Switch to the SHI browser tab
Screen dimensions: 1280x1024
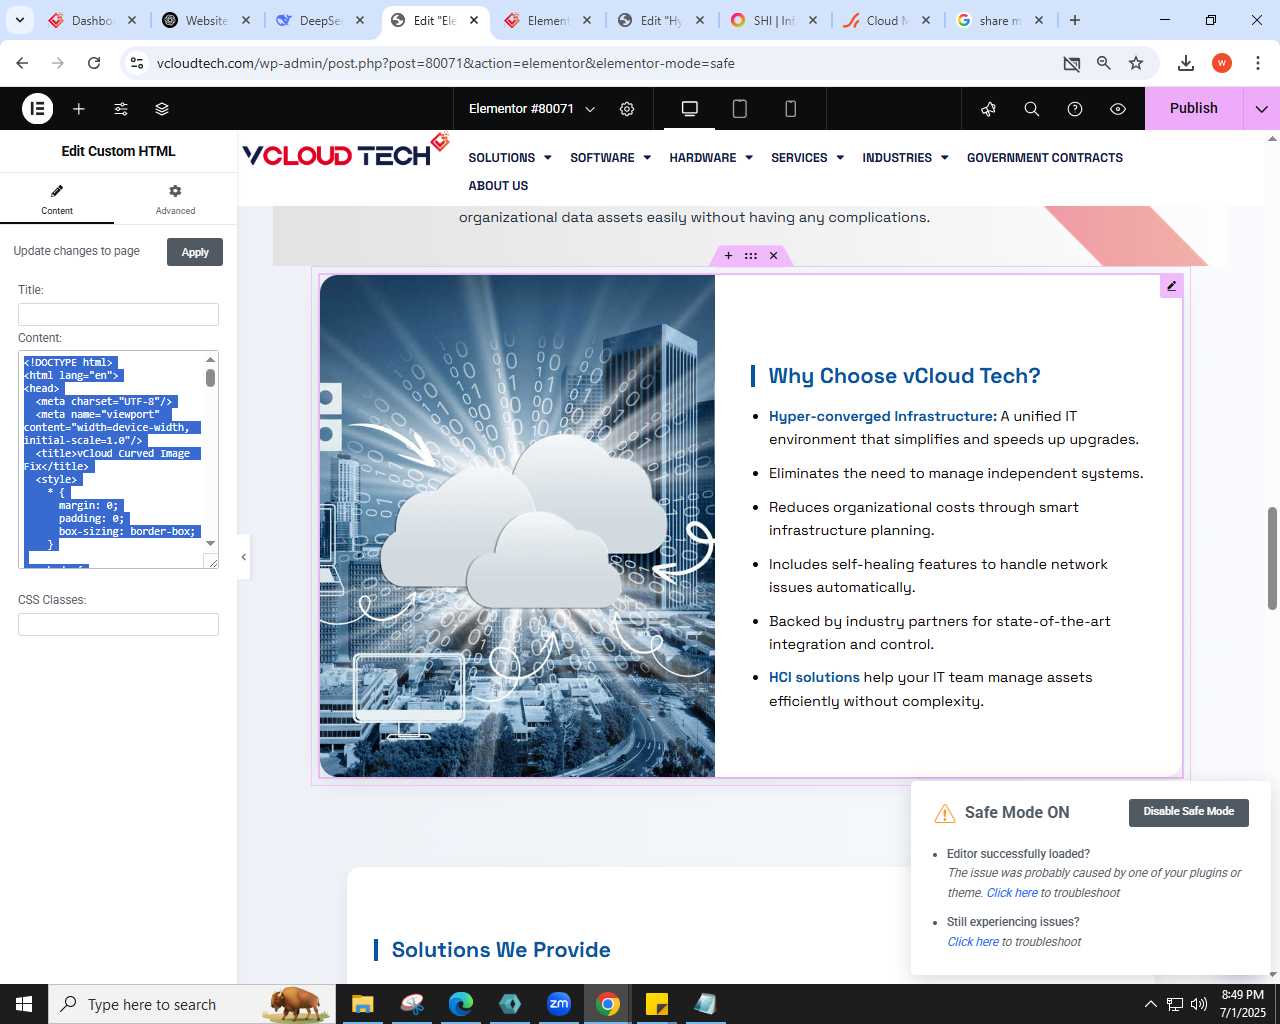(x=775, y=20)
